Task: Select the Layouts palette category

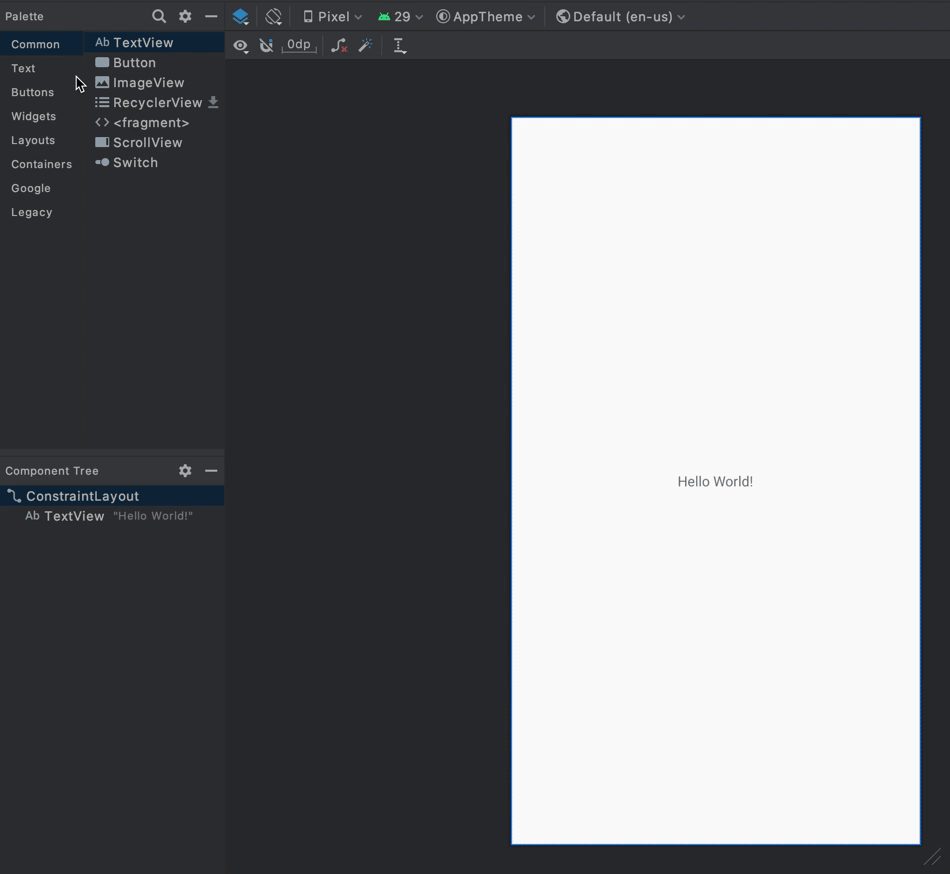Action: click(x=41, y=140)
